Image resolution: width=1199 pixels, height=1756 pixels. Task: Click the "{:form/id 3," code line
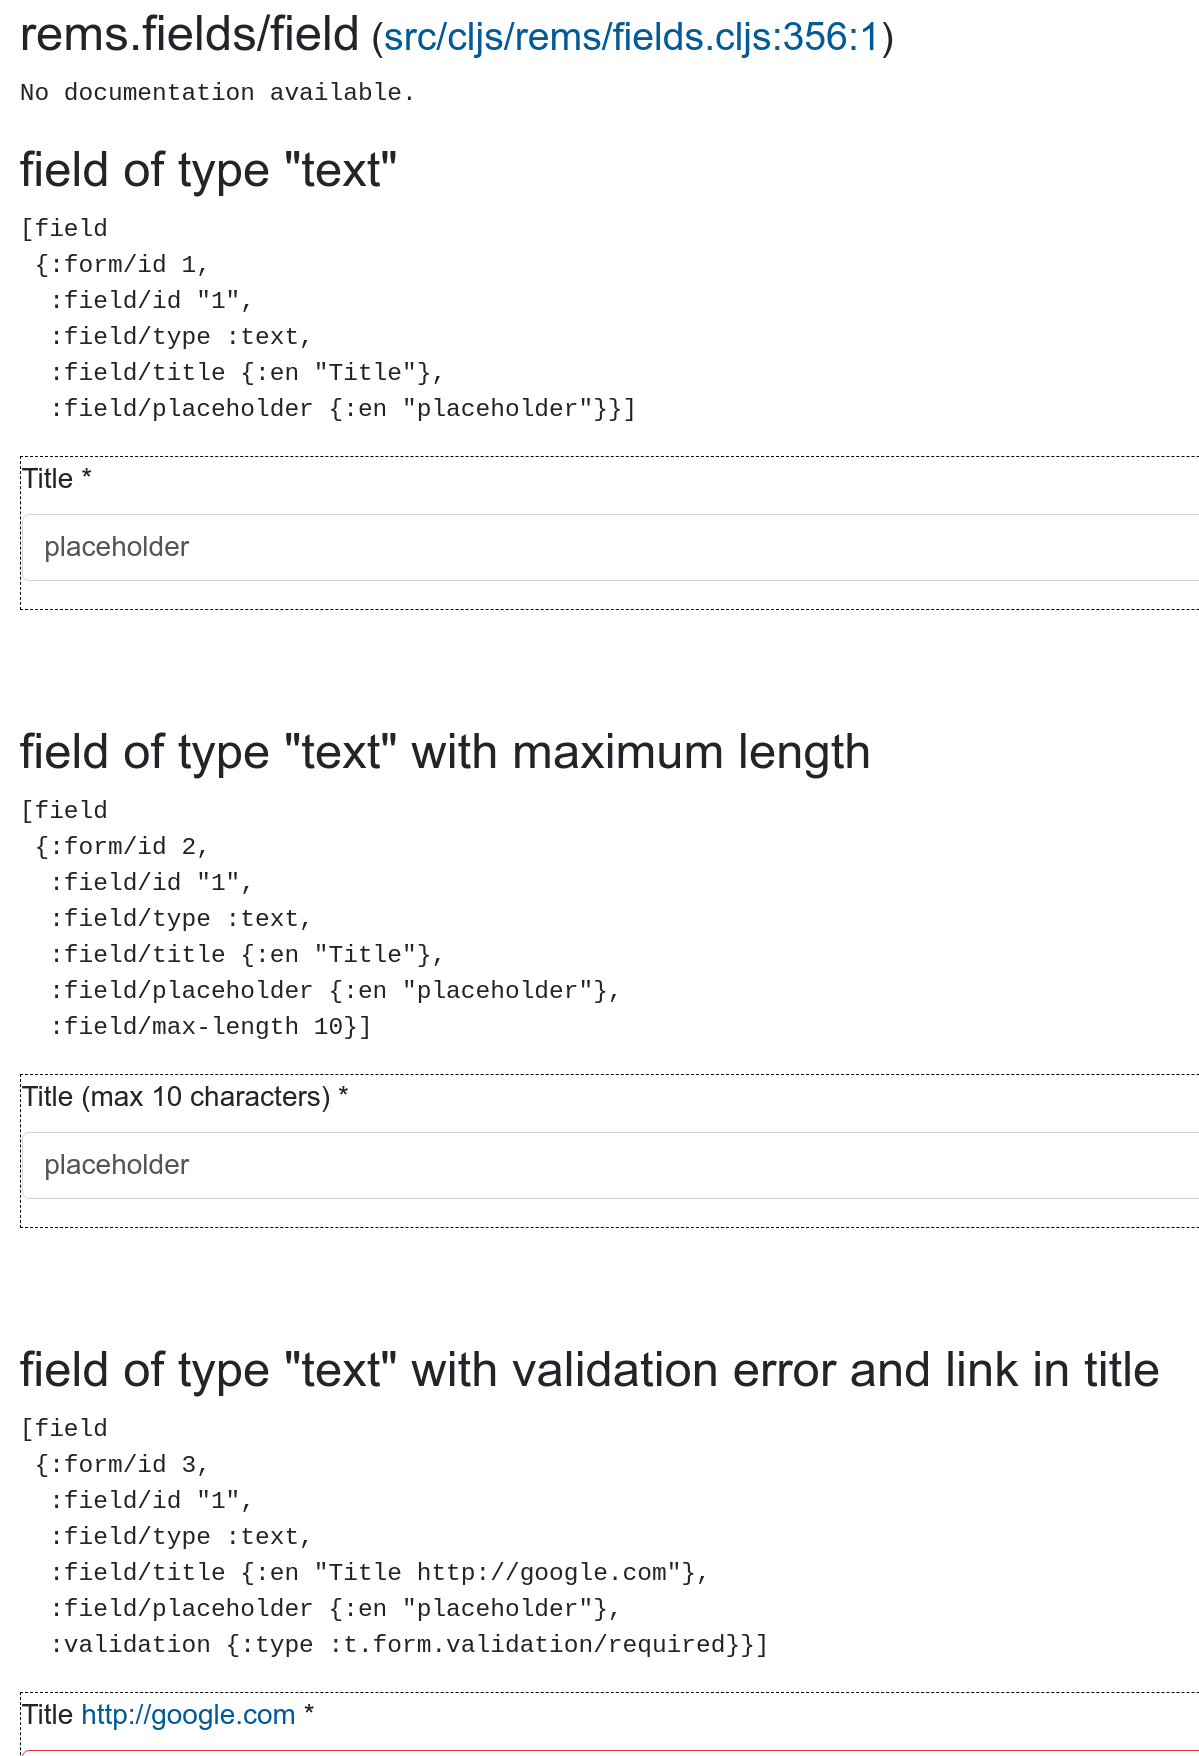pos(122,1465)
